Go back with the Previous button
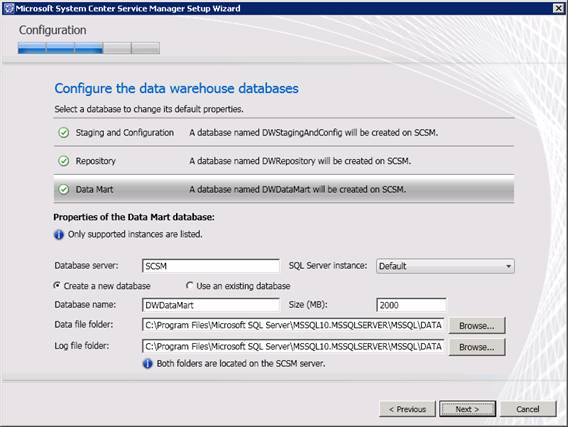The image size is (568, 427). pos(407,409)
